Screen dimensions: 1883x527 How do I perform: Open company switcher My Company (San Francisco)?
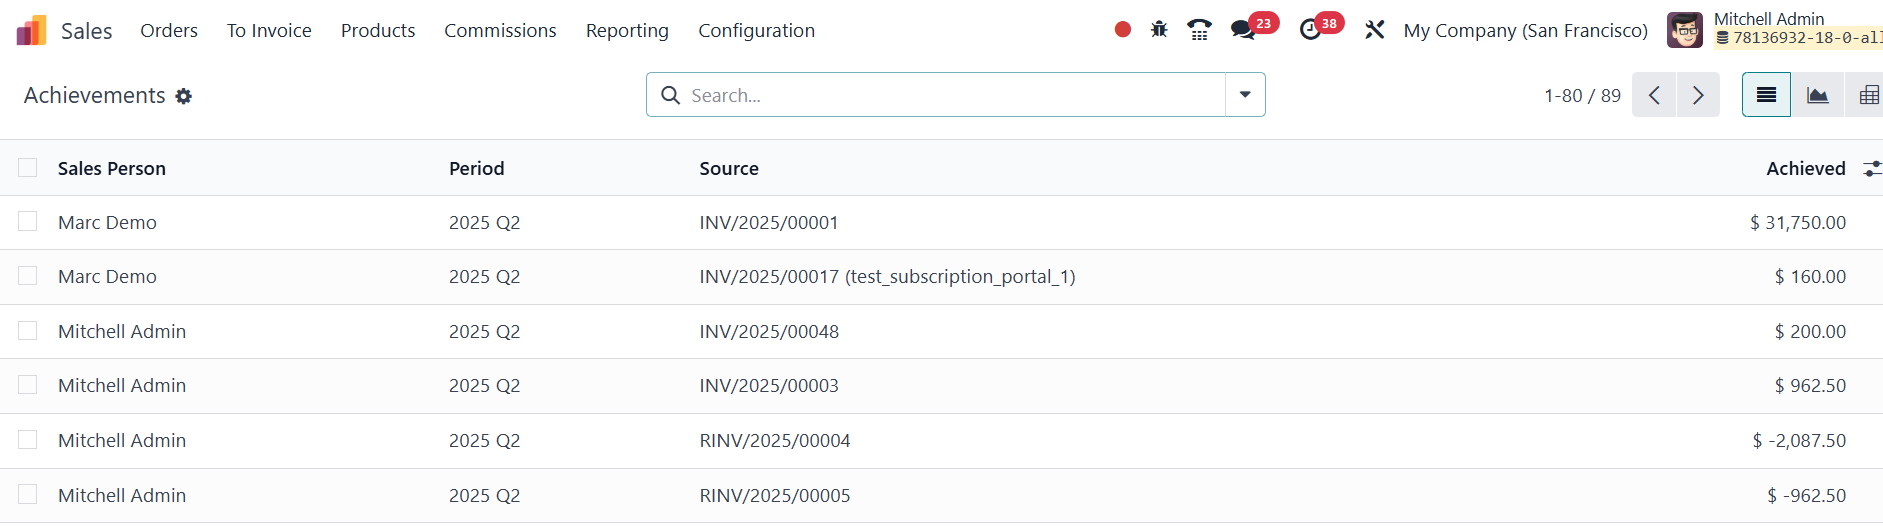tap(1525, 31)
